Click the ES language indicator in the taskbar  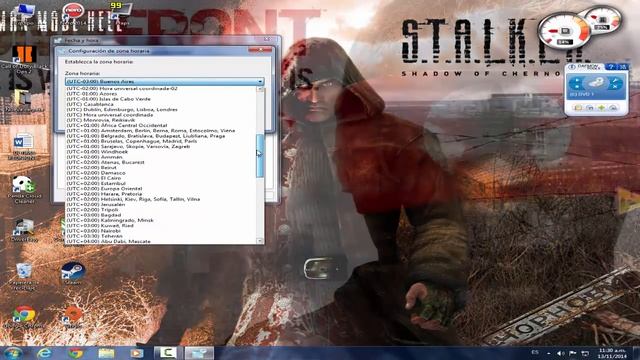click(x=535, y=352)
